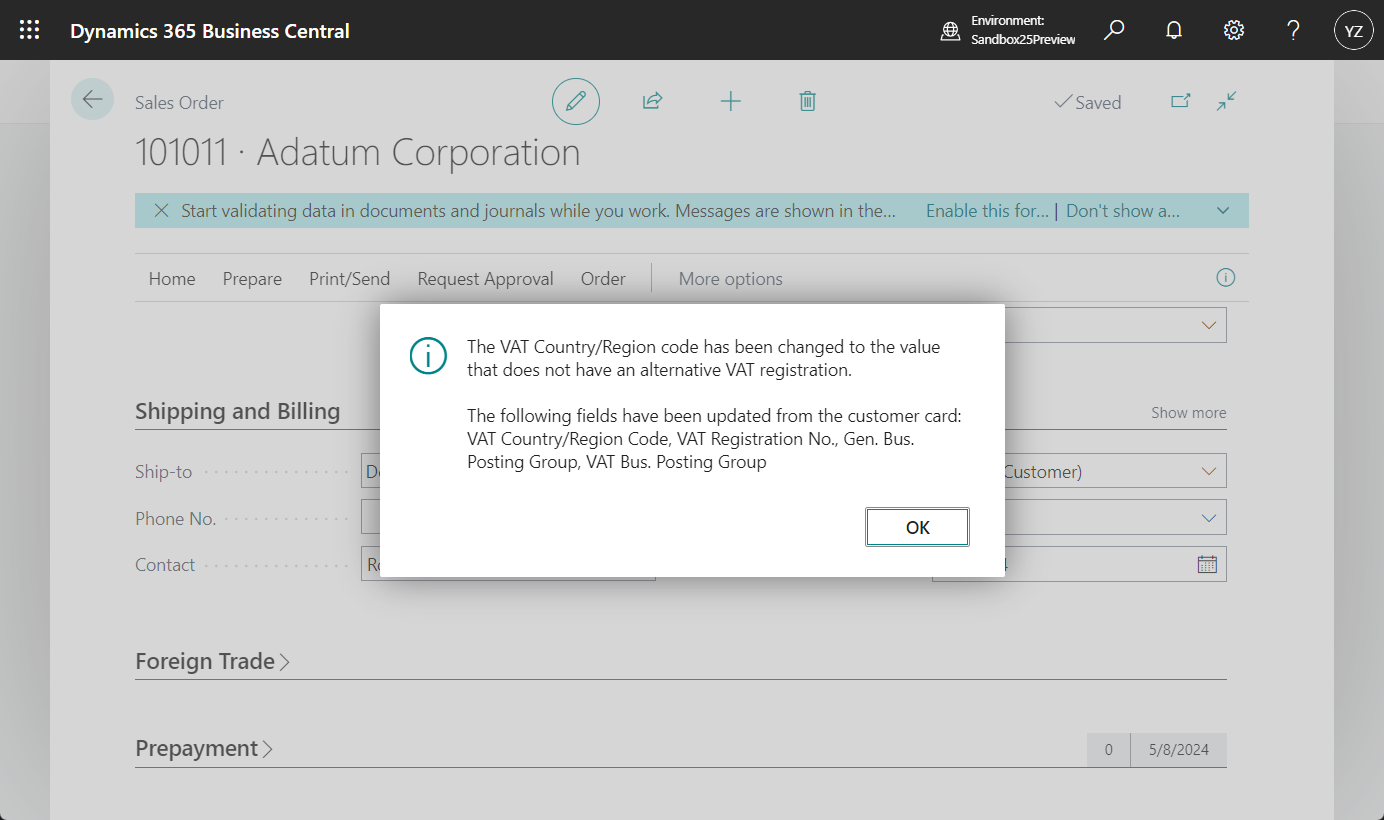Open the help question mark icon
The height and width of the screenshot is (820, 1384).
click(1293, 30)
